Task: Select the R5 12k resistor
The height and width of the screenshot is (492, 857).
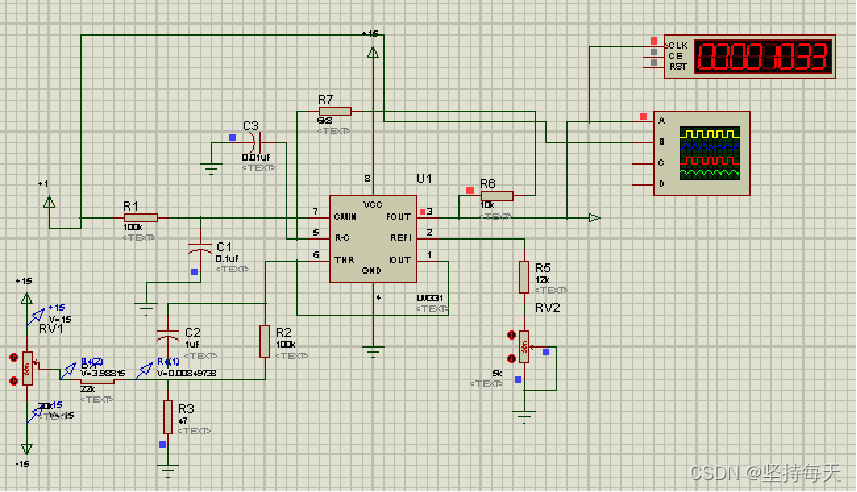Action: (x=524, y=277)
